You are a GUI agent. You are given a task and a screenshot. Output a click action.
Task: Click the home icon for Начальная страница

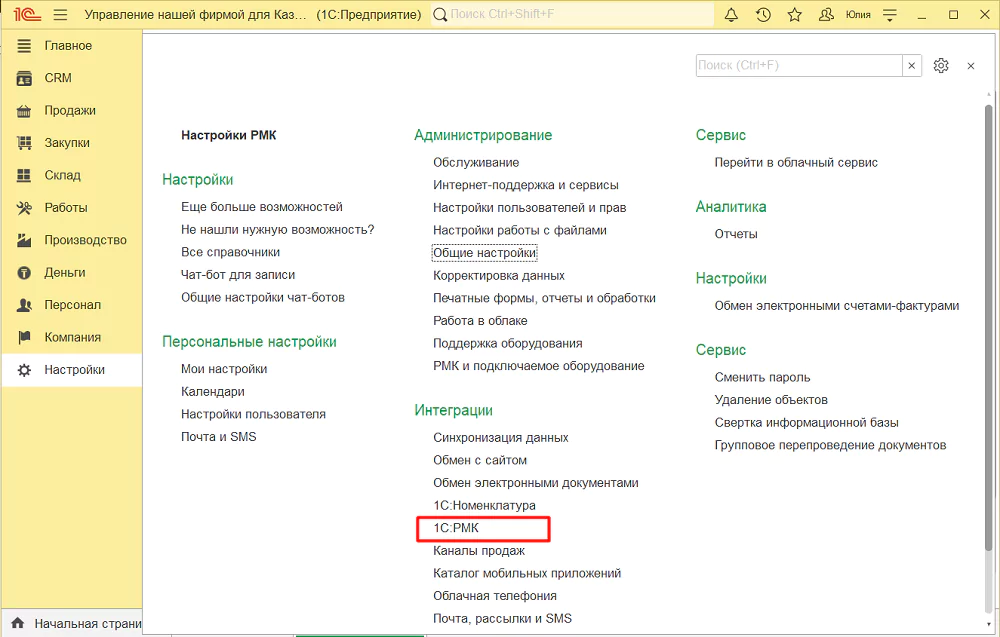coord(18,623)
